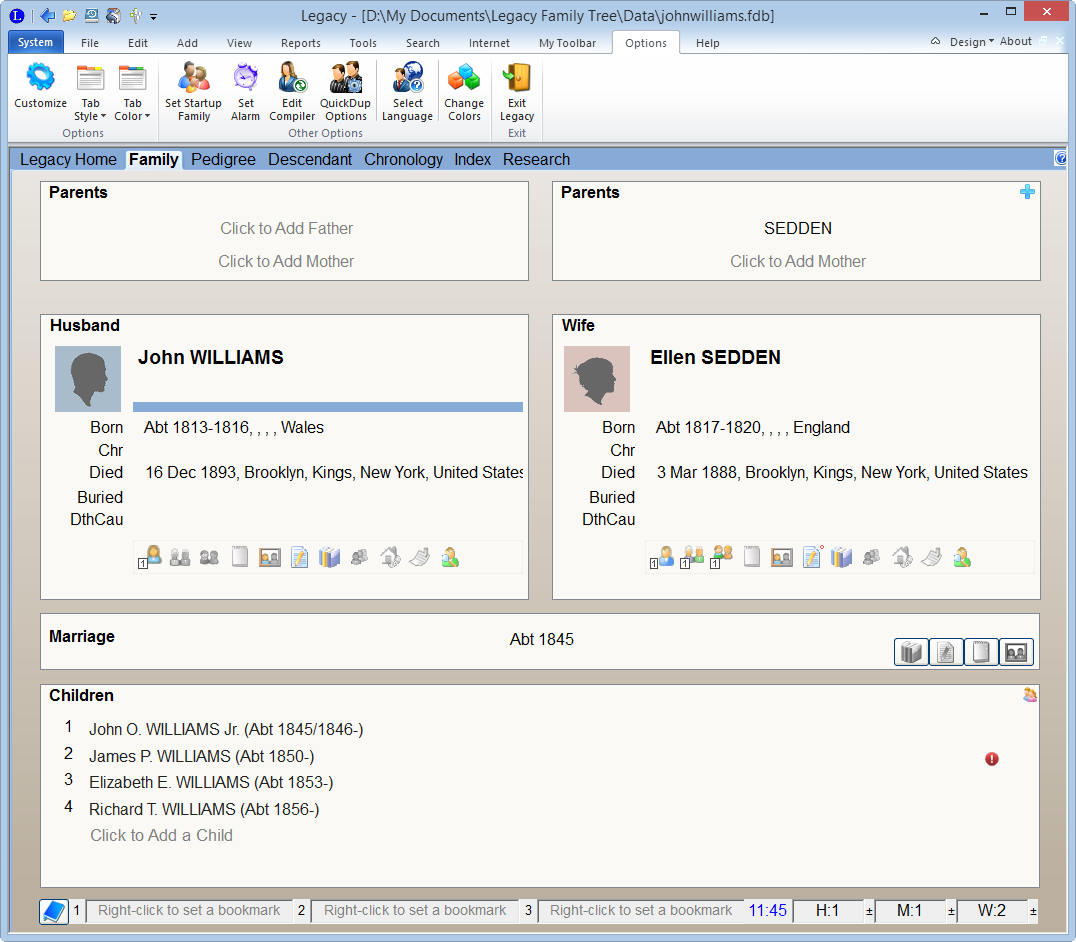
Task: Click to Add Mother for wife
Action: point(798,261)
